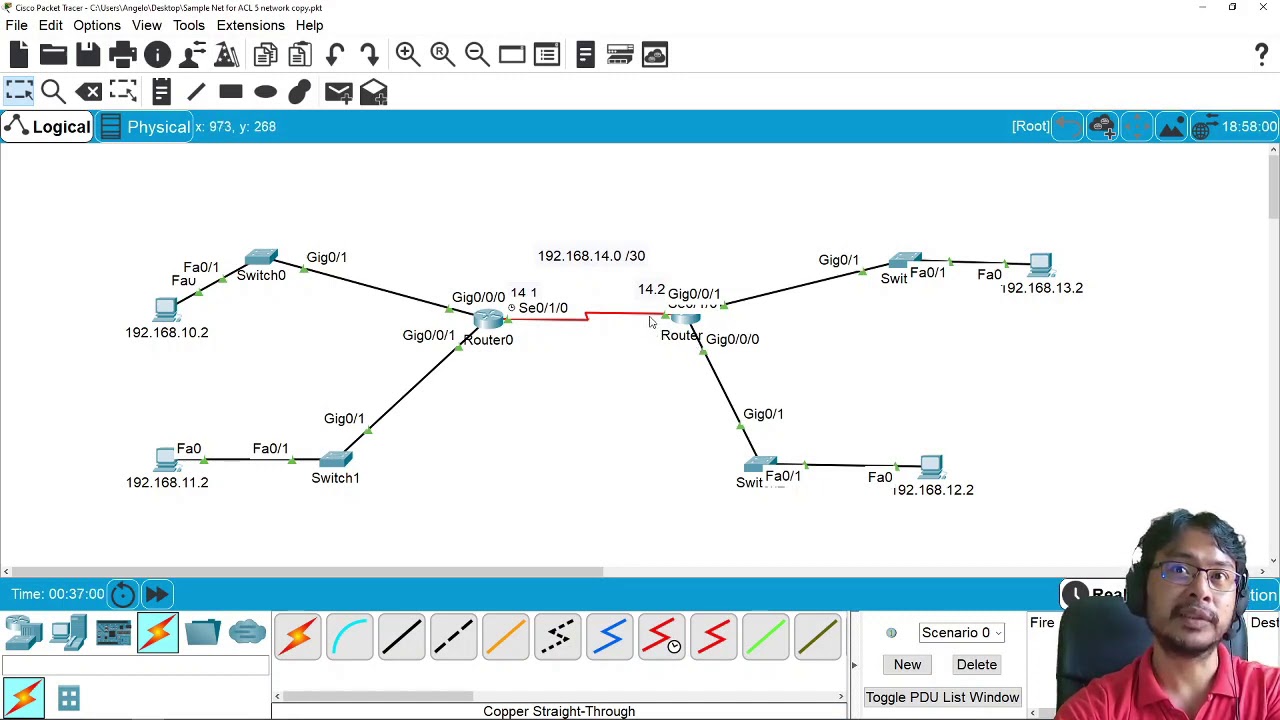Open the File menu
This screenshot has height=720, width=1280.
pyautogui.click(x=16, y=25)
